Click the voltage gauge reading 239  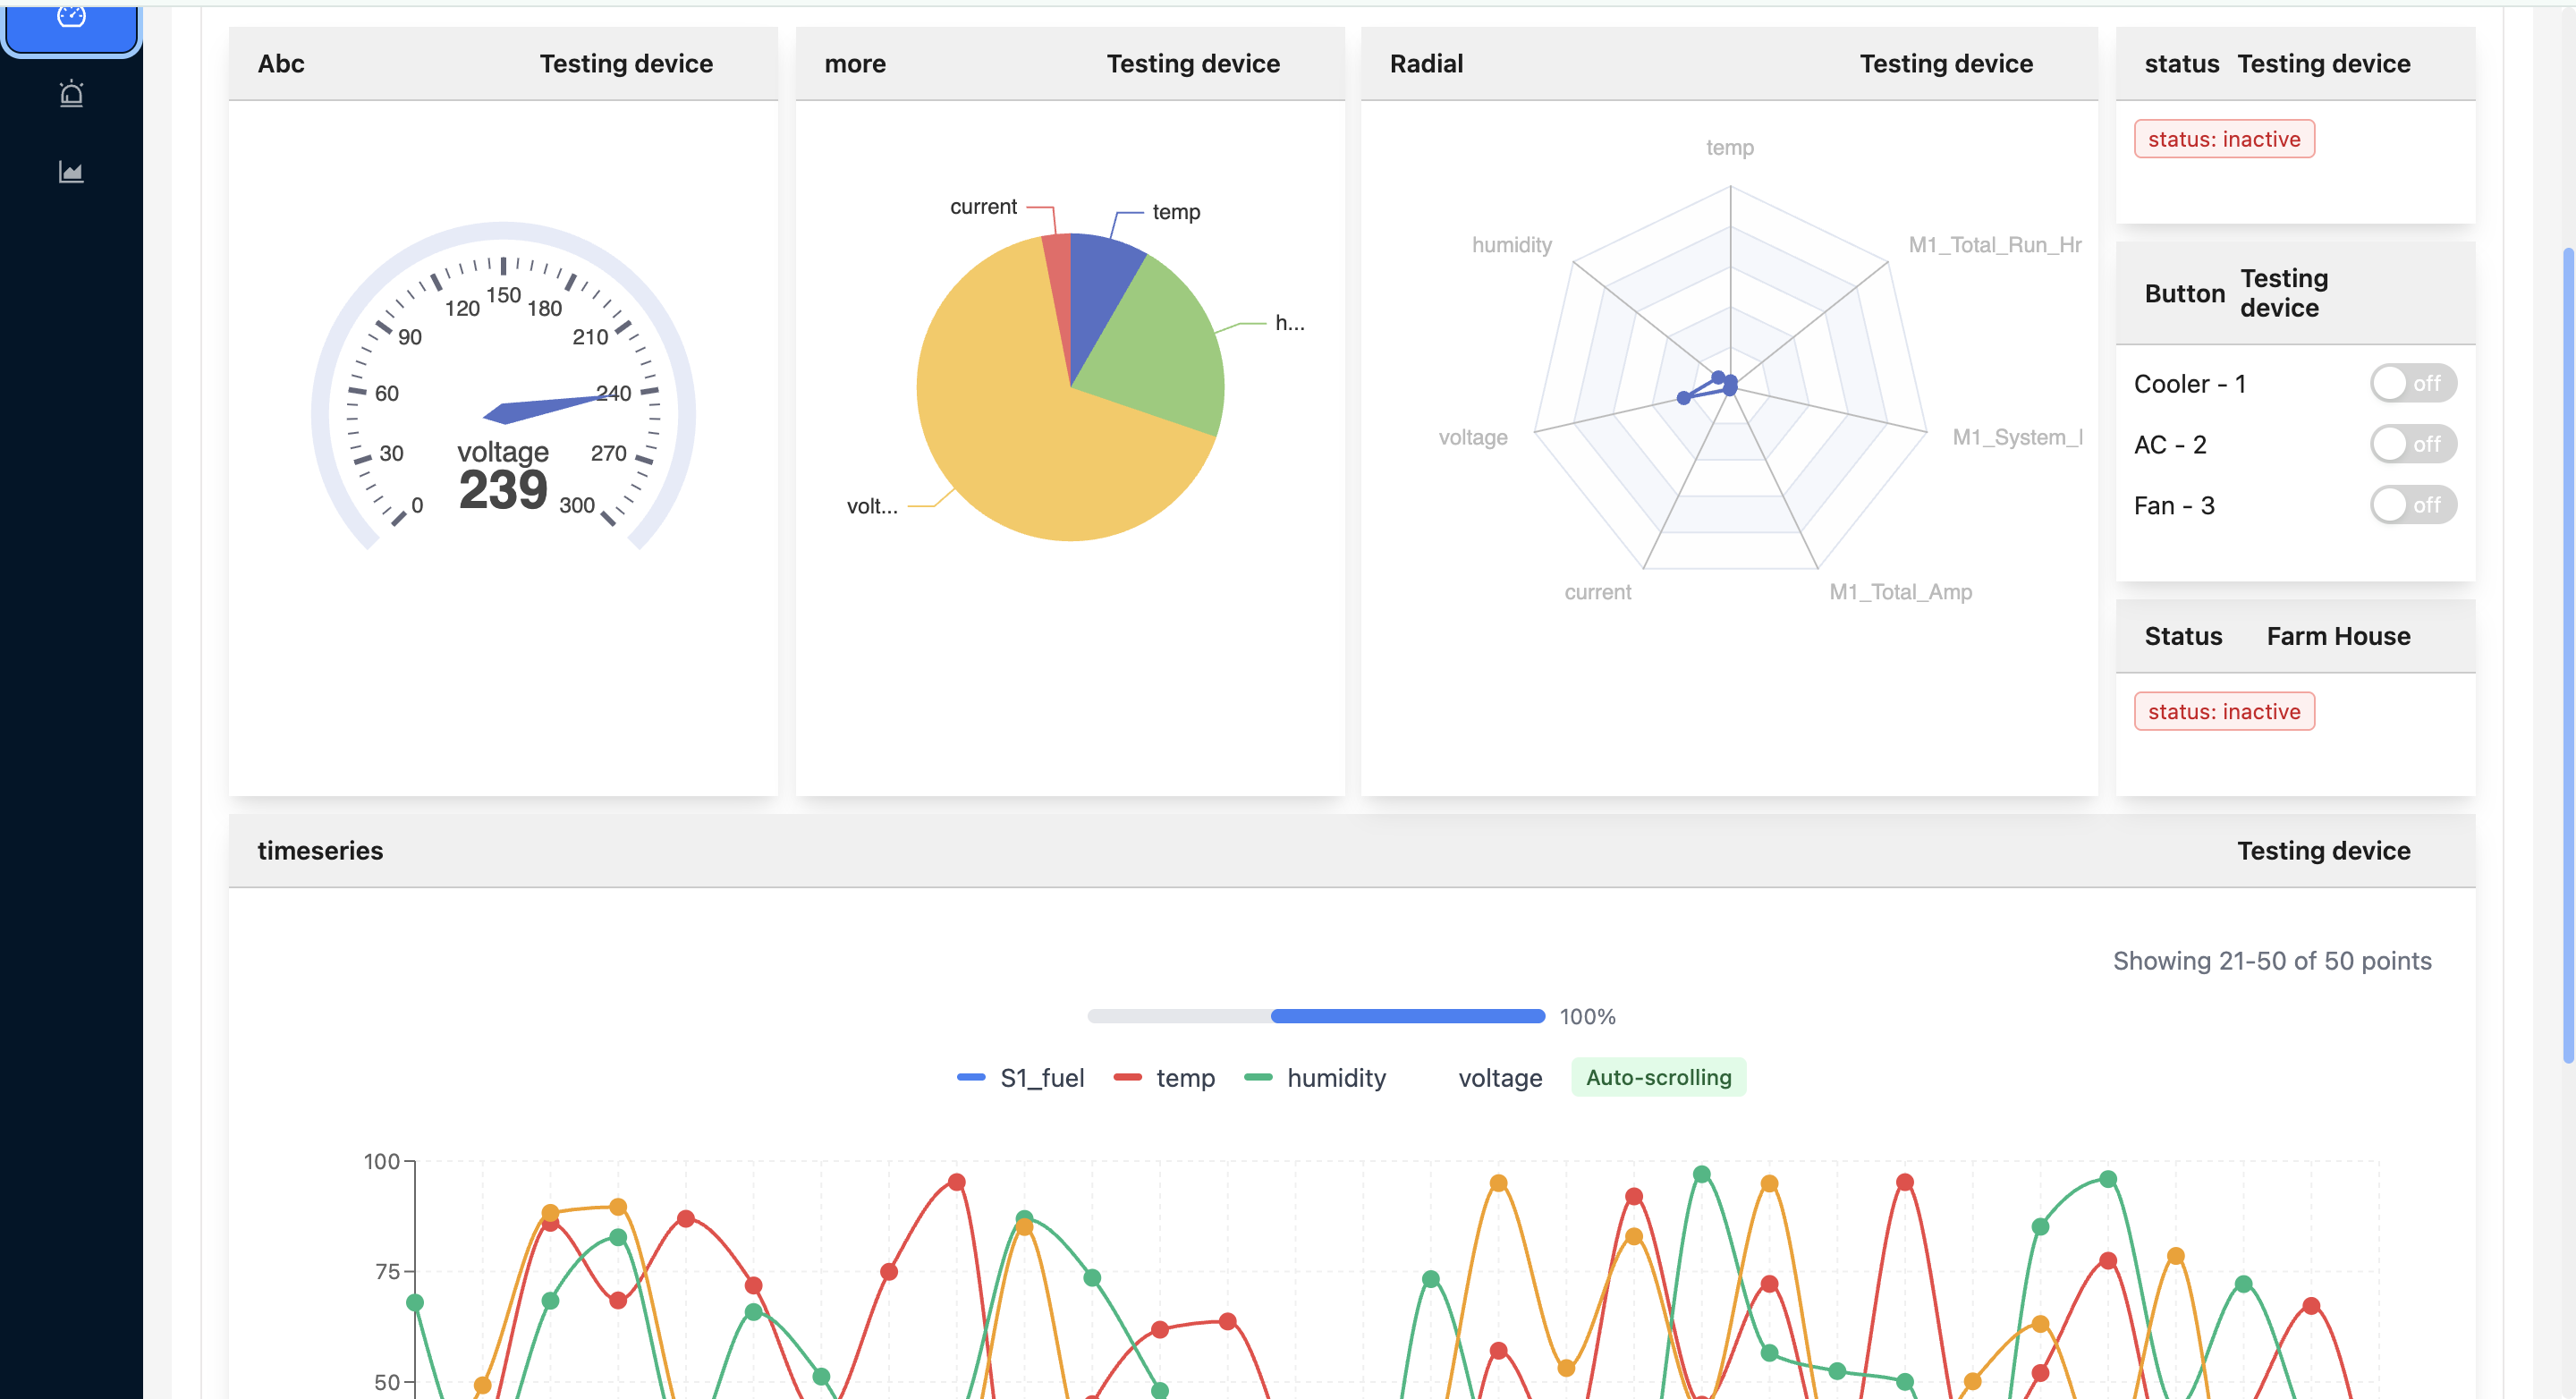(x=503, y=490)
